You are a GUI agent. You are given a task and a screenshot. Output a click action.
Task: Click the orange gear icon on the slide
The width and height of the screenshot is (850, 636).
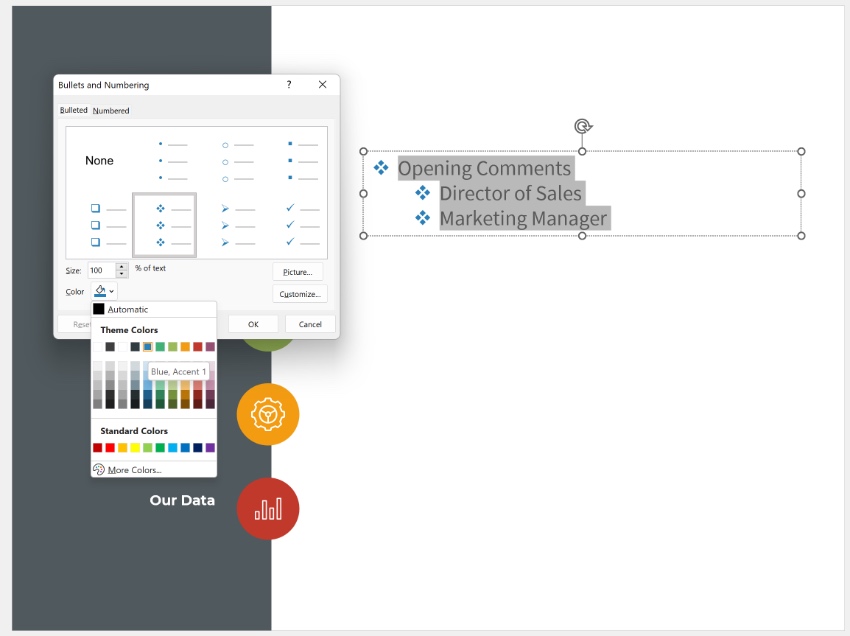pos(267,414)
